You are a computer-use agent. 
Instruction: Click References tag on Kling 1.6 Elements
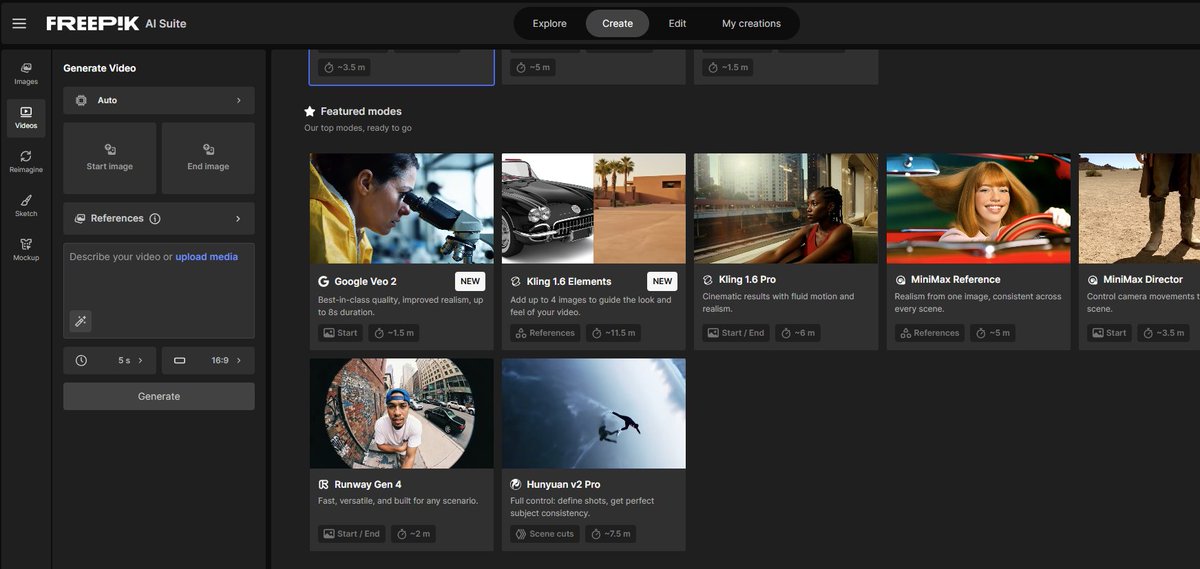click(x=543, y=333)
